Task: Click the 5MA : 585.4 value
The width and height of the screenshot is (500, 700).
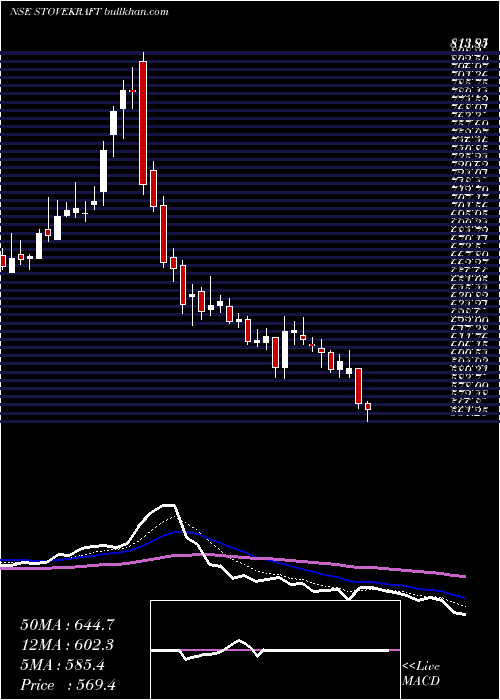Action: pos(62,665)
